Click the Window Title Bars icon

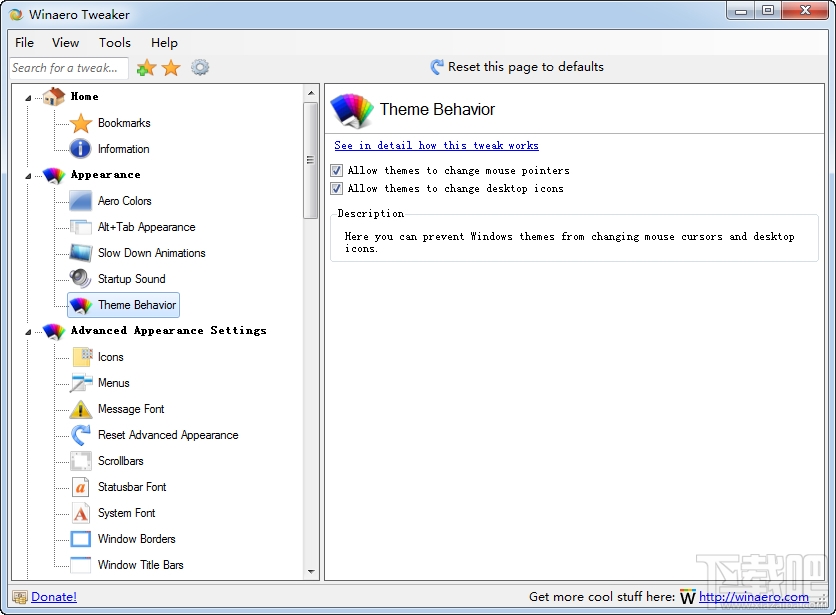pyautogui.click(x=81, y=564)
